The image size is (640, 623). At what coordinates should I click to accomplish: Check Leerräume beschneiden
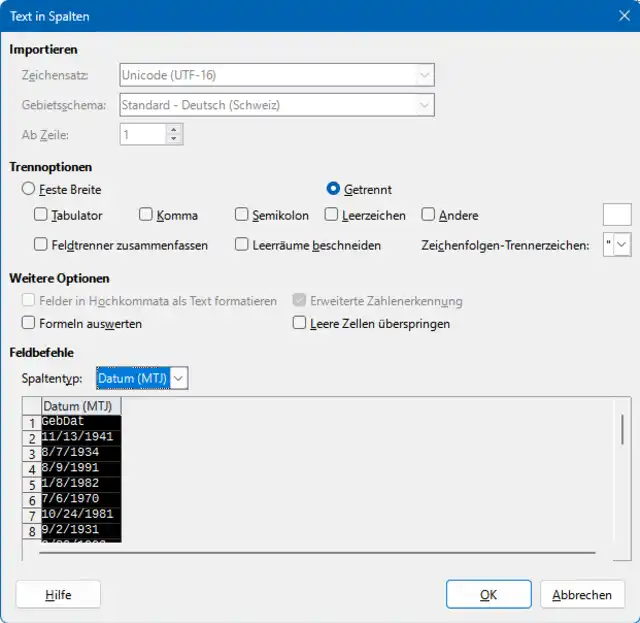pos(242,245)
